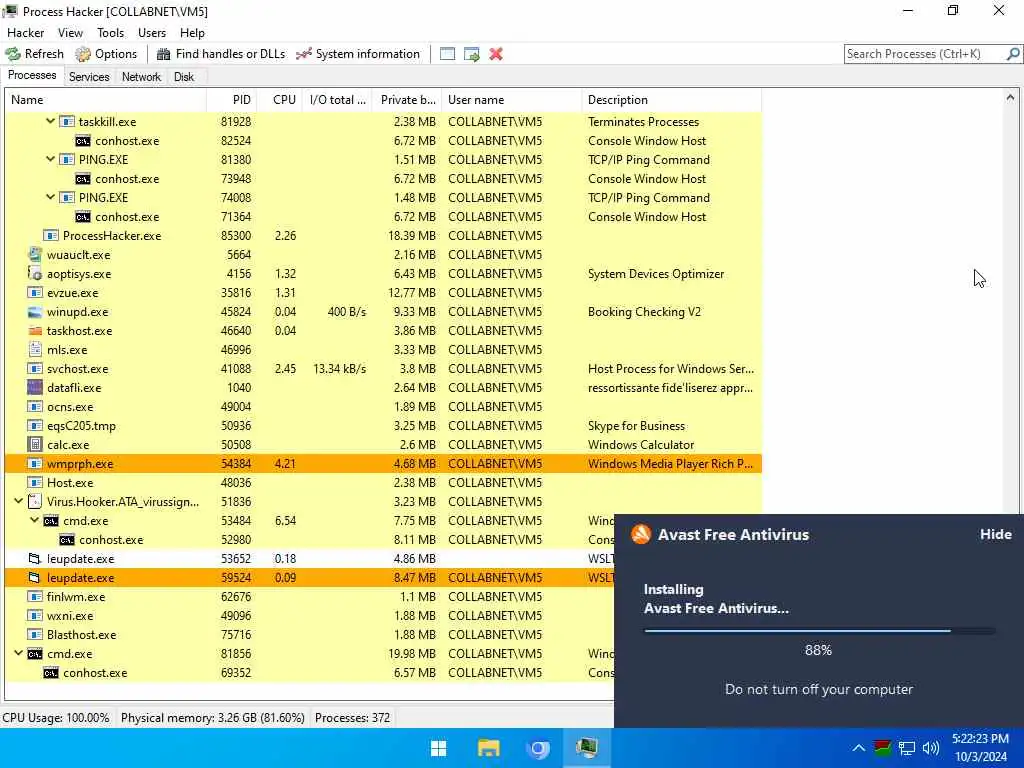This screenshot has width=1024, height=768.
Task: Sort by the PID column header
Action: (231, 100)
